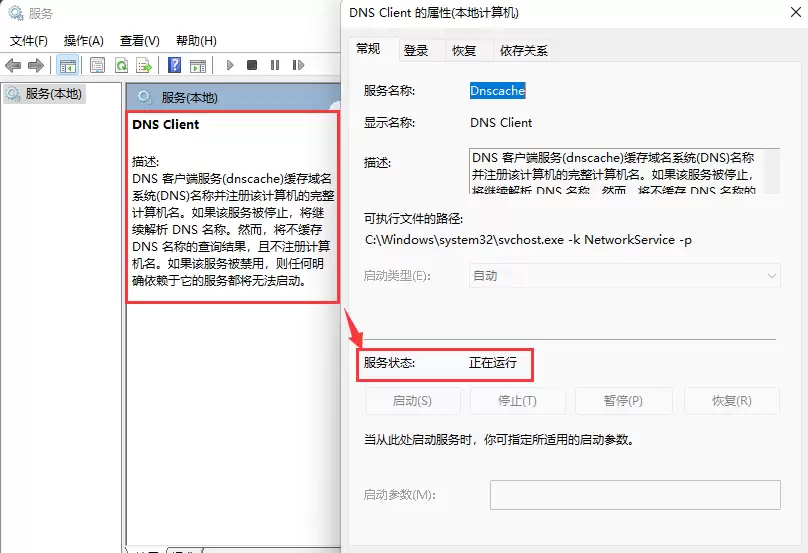This screenshot has width=808, height=553.
Task: Open the 操作(A) menu
Action: pos(83,41)
